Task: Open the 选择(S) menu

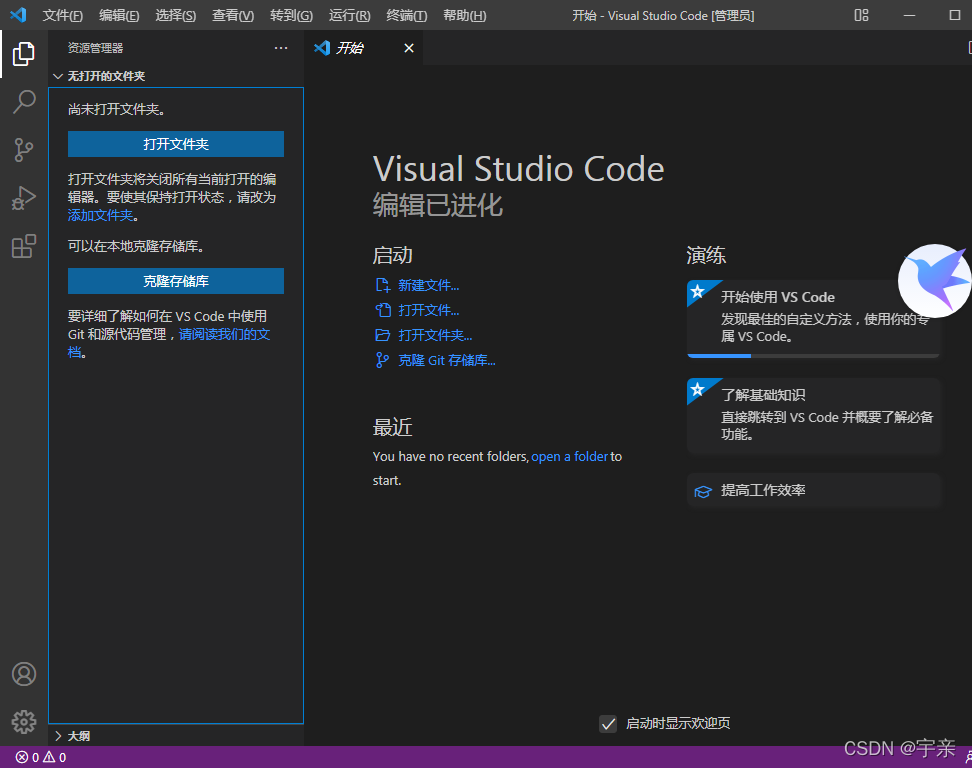Action: tap(175, 15)
